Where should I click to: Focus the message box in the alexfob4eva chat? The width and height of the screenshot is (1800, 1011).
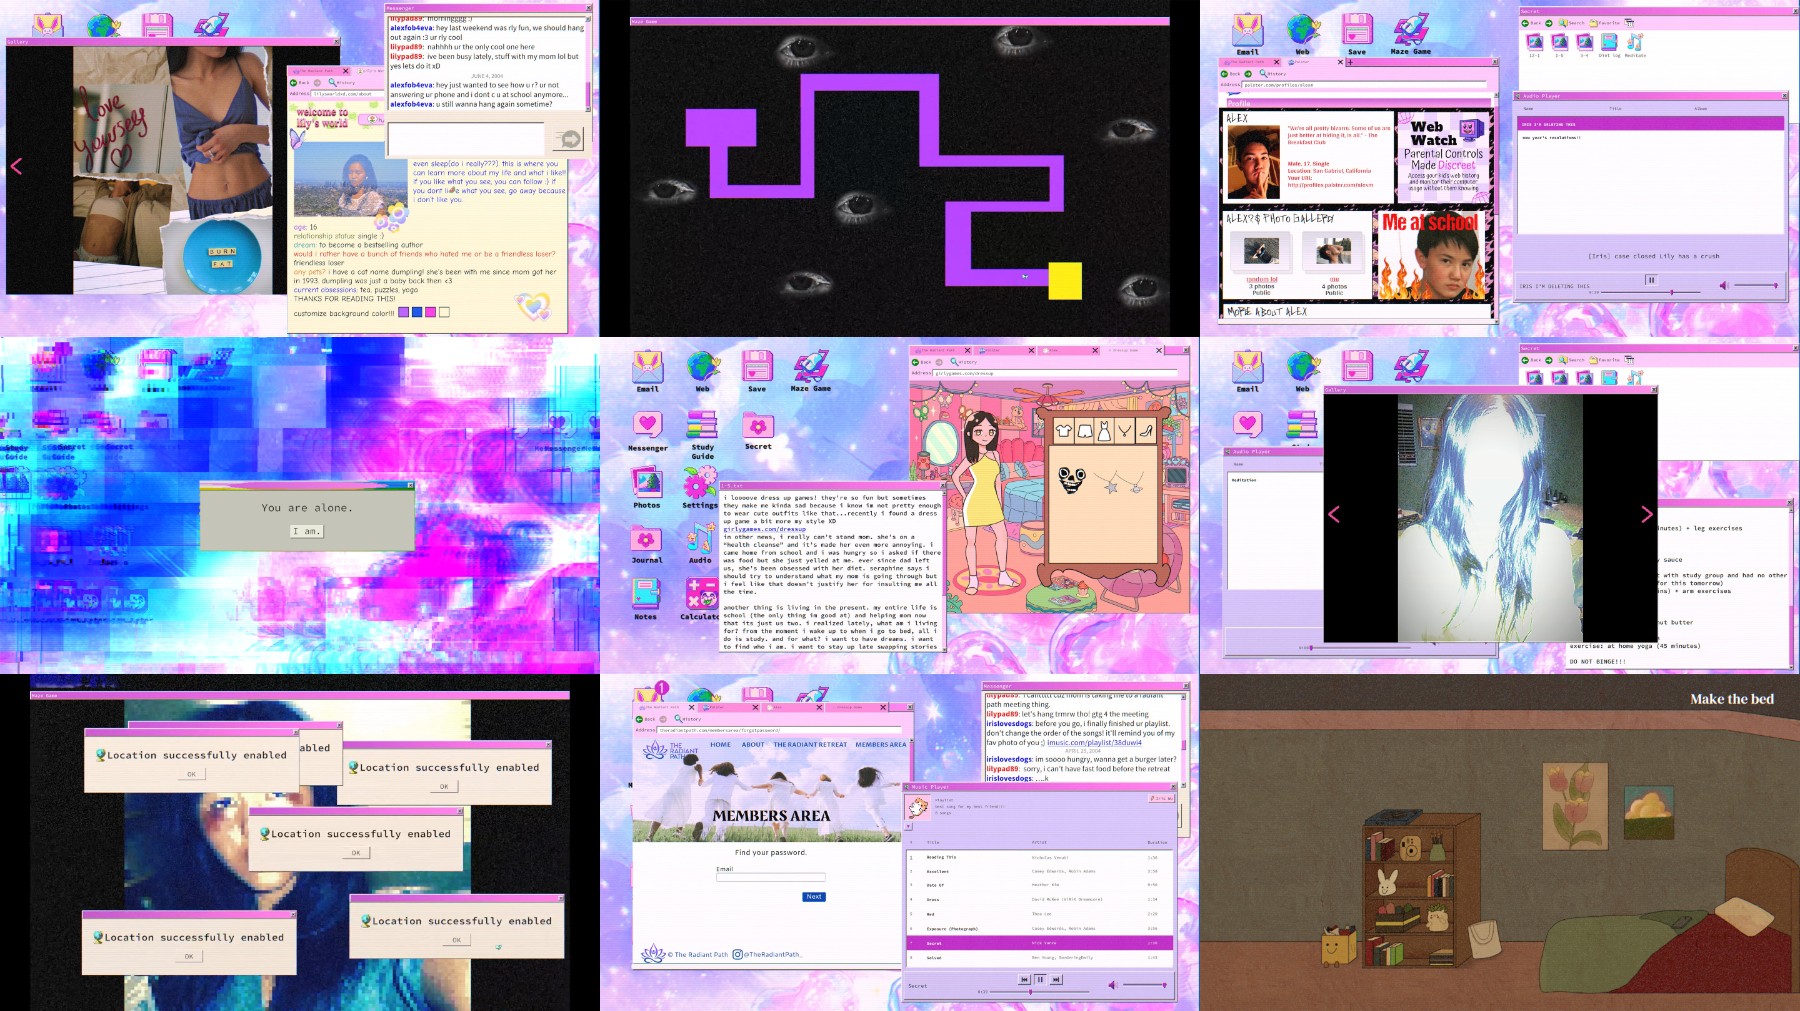(x=466, y=139)
